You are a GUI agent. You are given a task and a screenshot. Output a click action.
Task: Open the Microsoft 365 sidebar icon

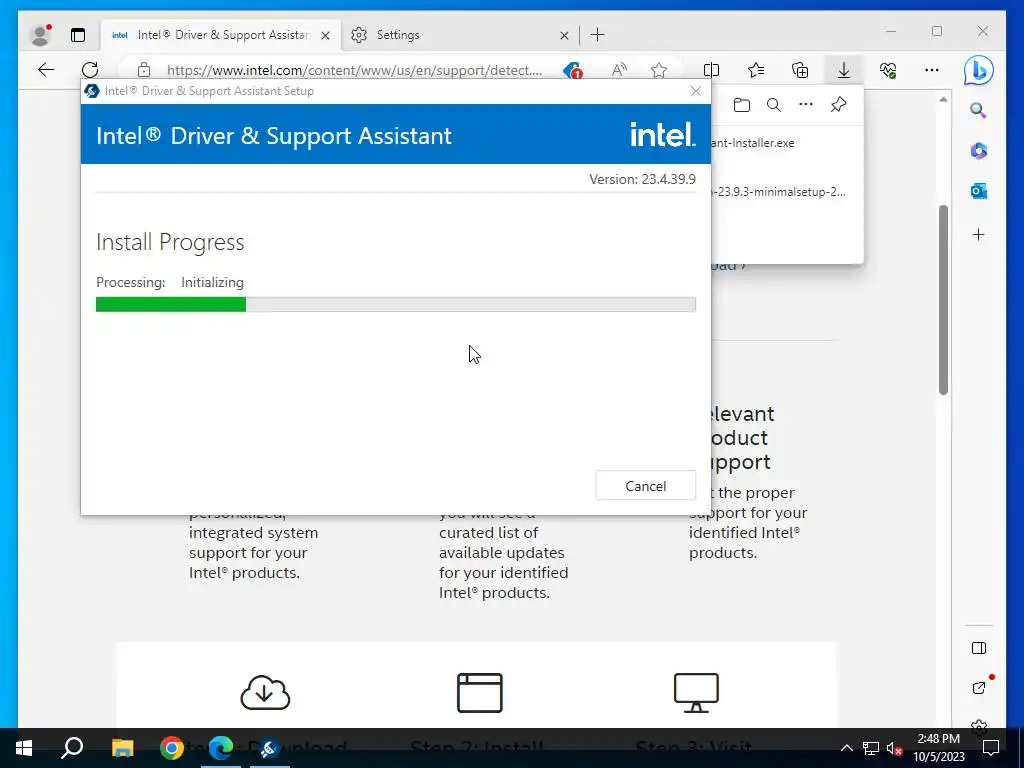tap(978, 151)
